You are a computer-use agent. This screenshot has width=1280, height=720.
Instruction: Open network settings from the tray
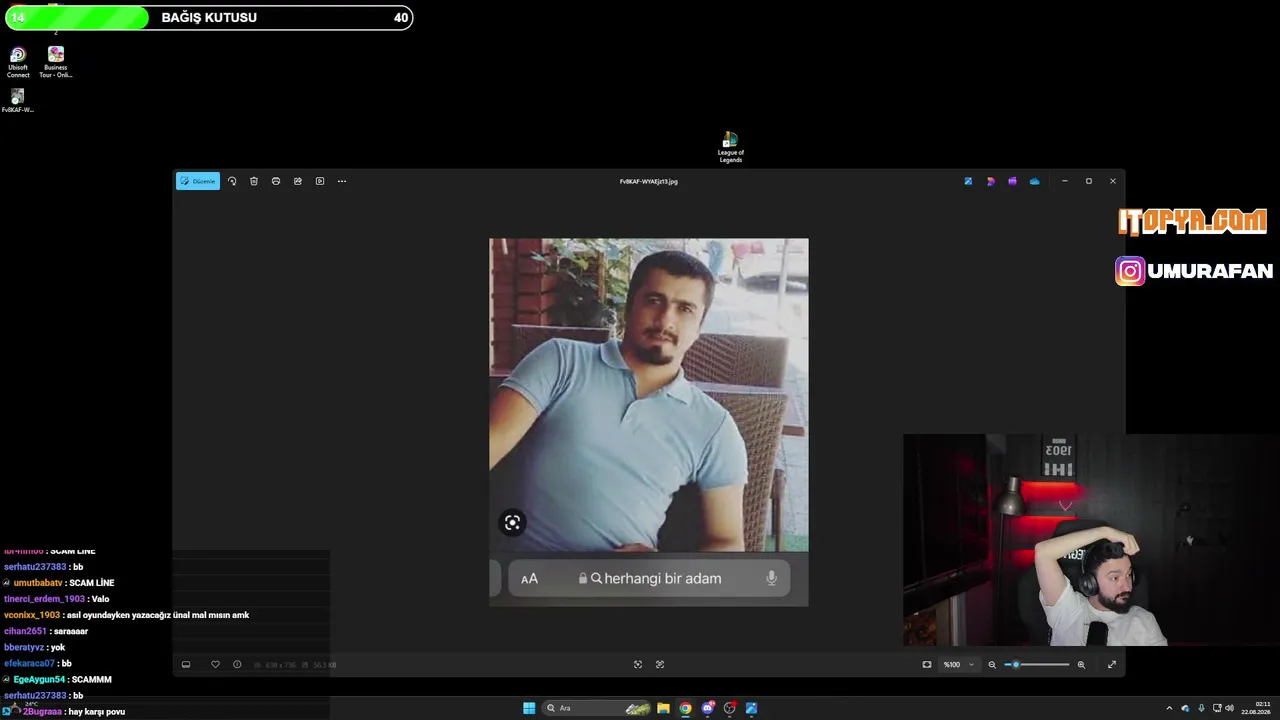pyautogui.click(x=1215, y=708)
